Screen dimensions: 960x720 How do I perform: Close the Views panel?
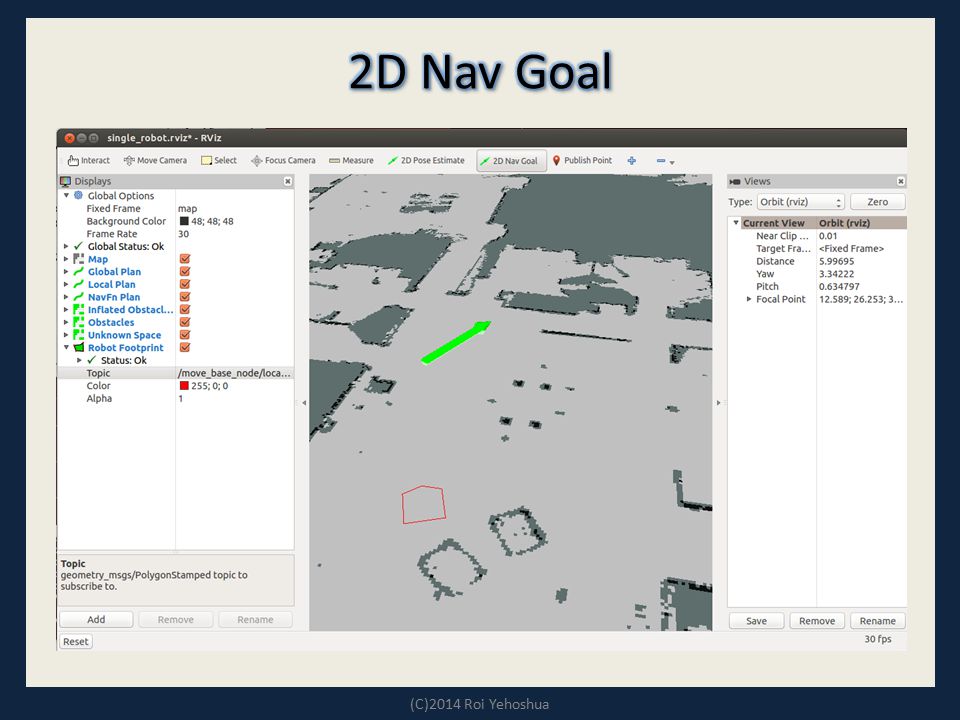901,181
